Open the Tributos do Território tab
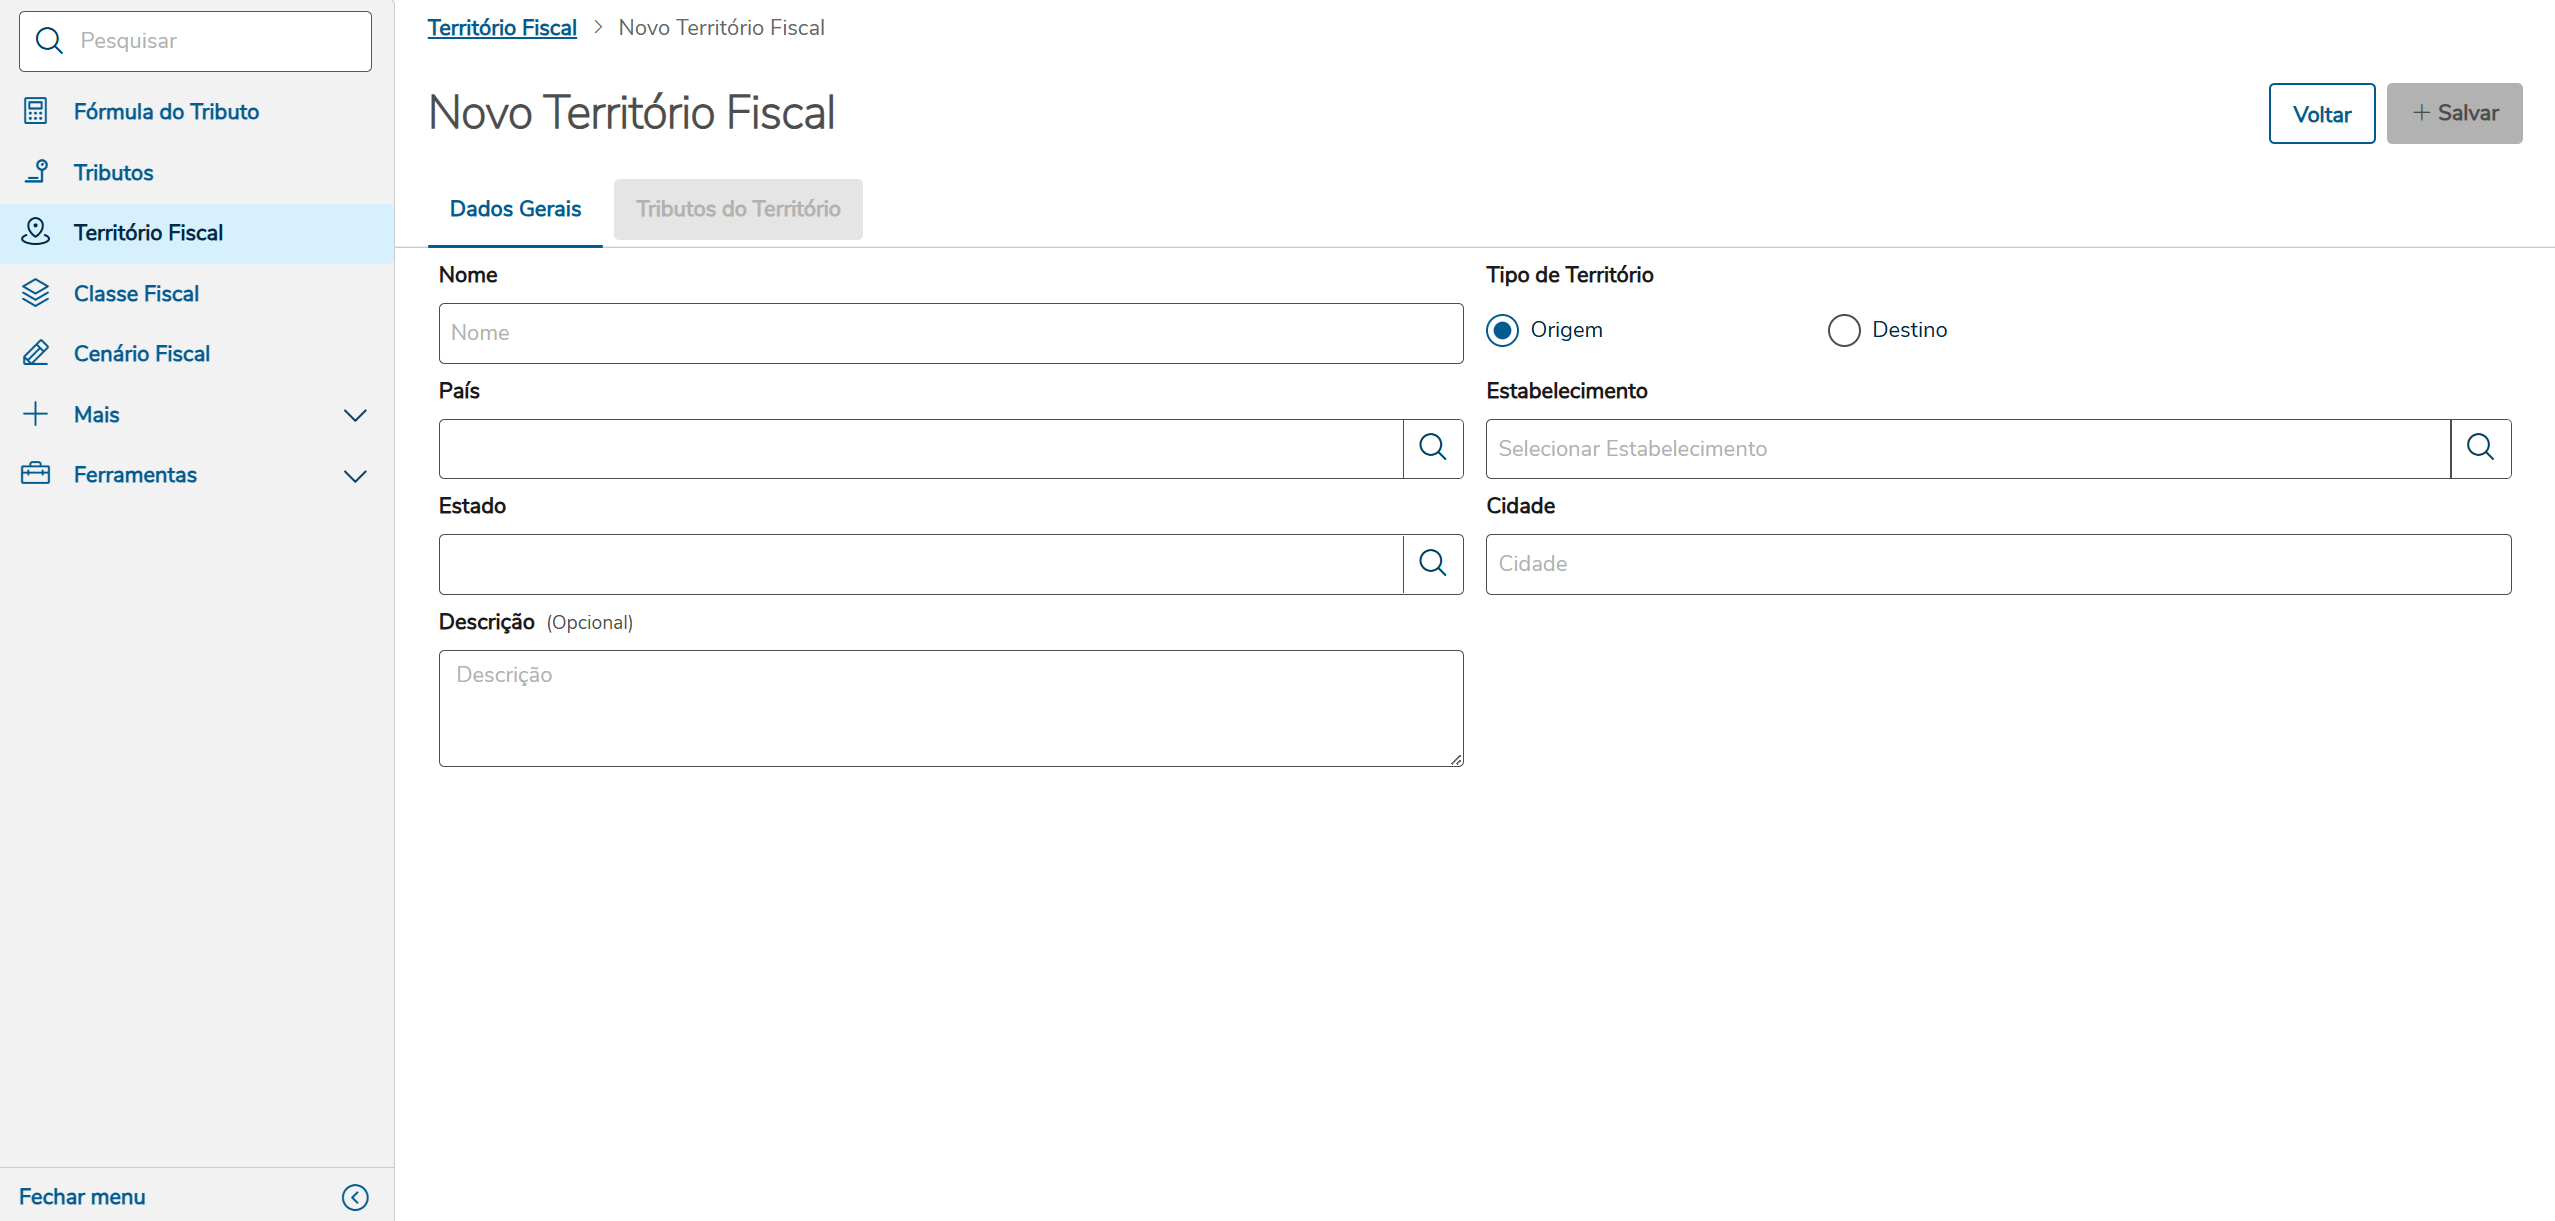Viewport: 2555px width, 1221px height. click(738, 209)
